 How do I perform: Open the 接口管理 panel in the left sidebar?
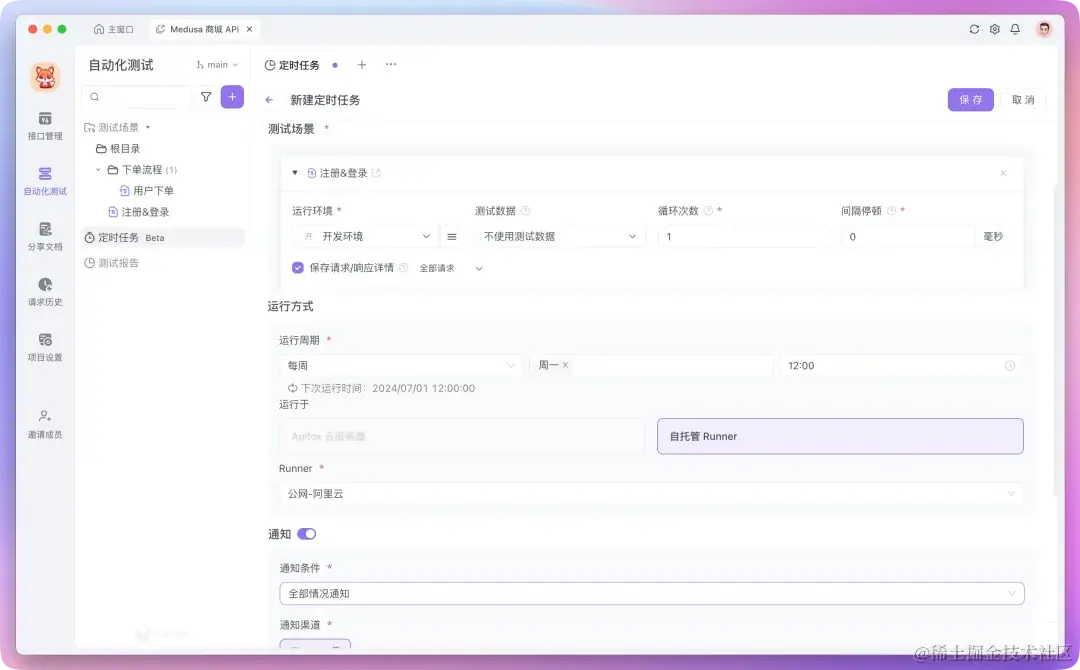click(x=44, y=126)
